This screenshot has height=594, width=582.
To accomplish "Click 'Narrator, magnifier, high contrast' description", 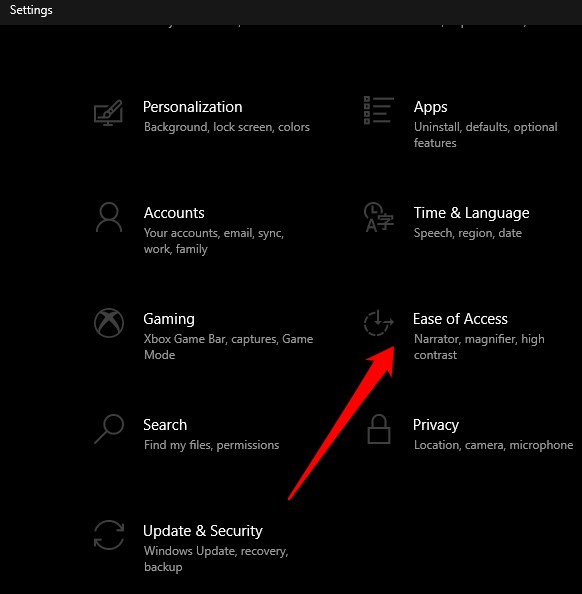I will 479,347.
